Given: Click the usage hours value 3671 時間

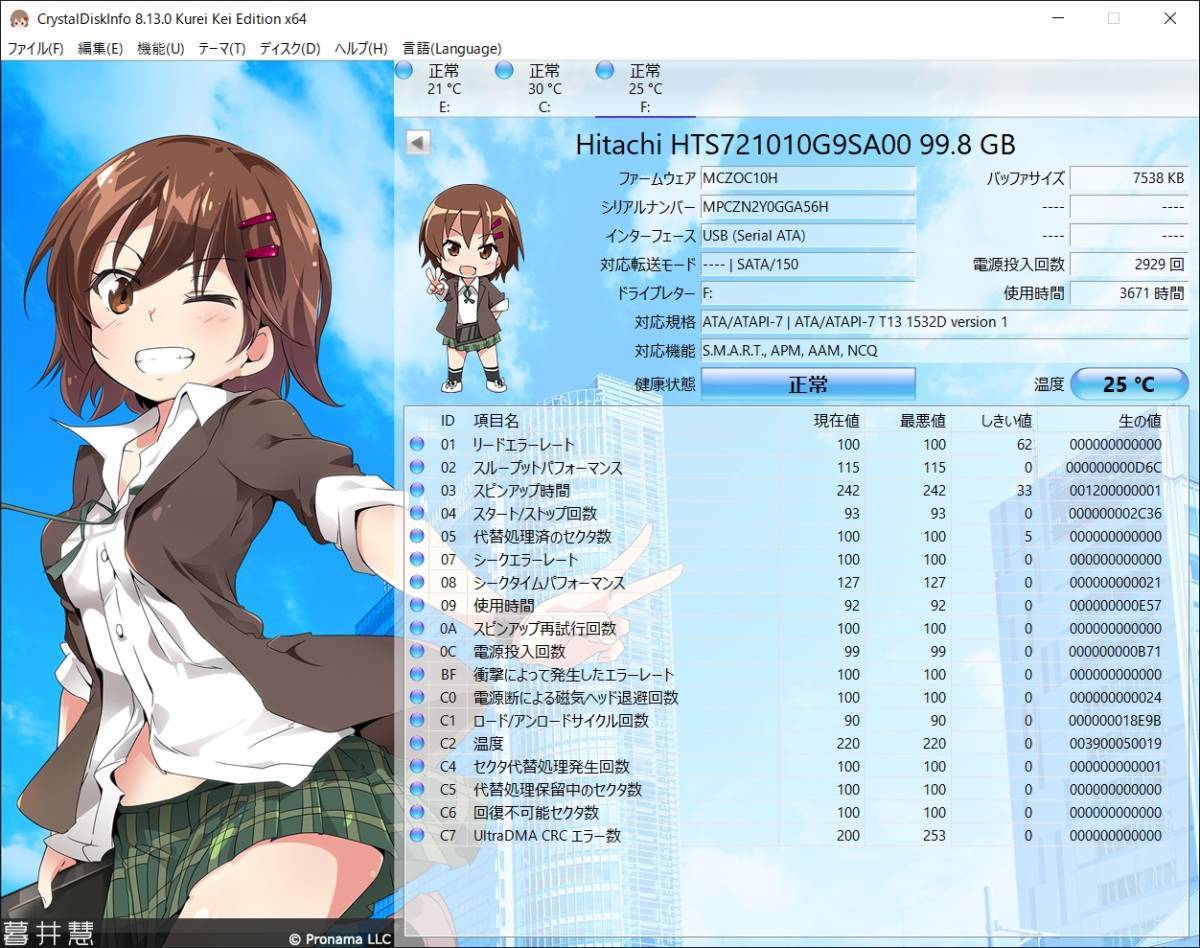Looking at the screenshot, I should coord(1129,294).
